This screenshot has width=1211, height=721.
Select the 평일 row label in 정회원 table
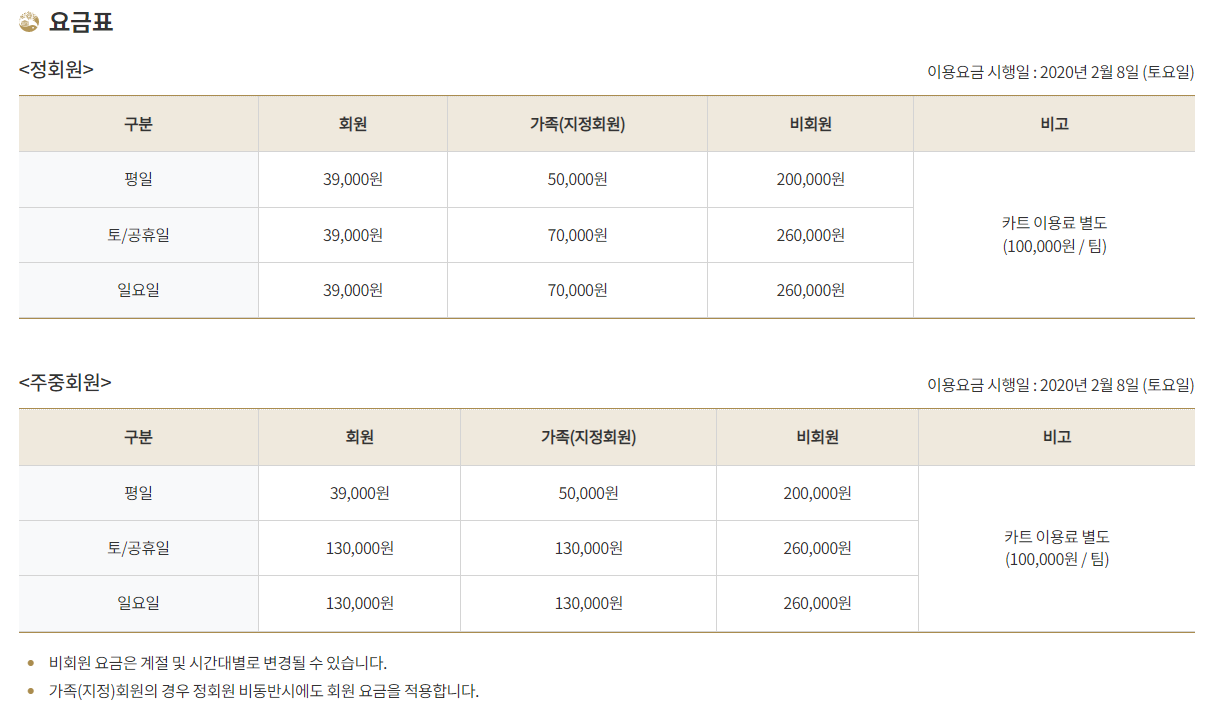138,179
